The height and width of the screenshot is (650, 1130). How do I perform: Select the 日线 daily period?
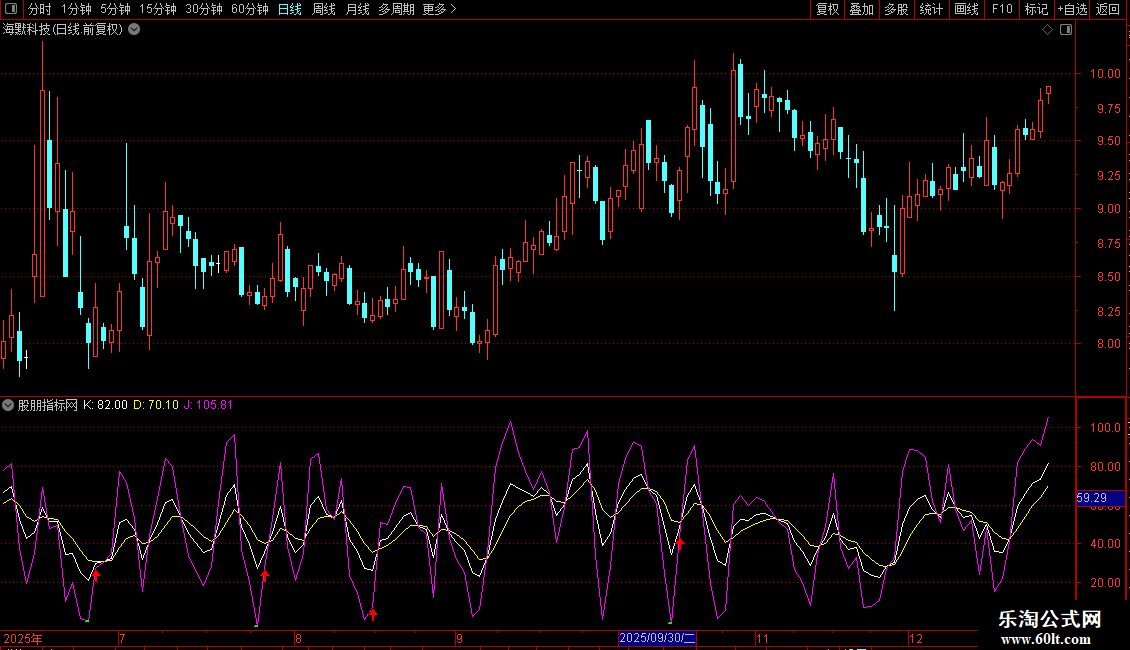pyautogui.click(x=290, y=9)
